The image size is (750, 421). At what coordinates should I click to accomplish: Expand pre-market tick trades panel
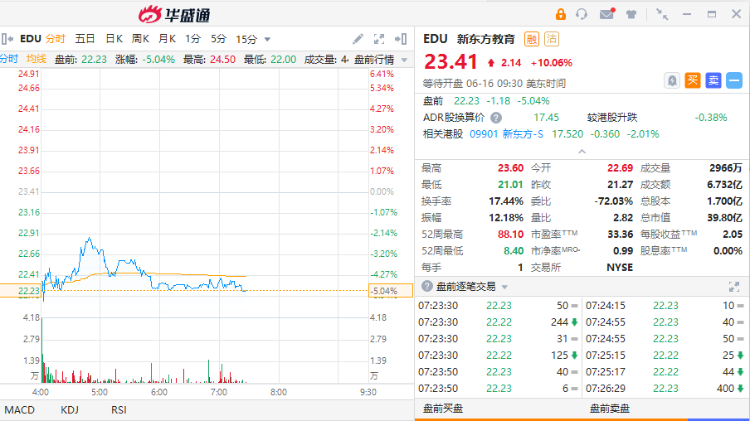(734, 287)
